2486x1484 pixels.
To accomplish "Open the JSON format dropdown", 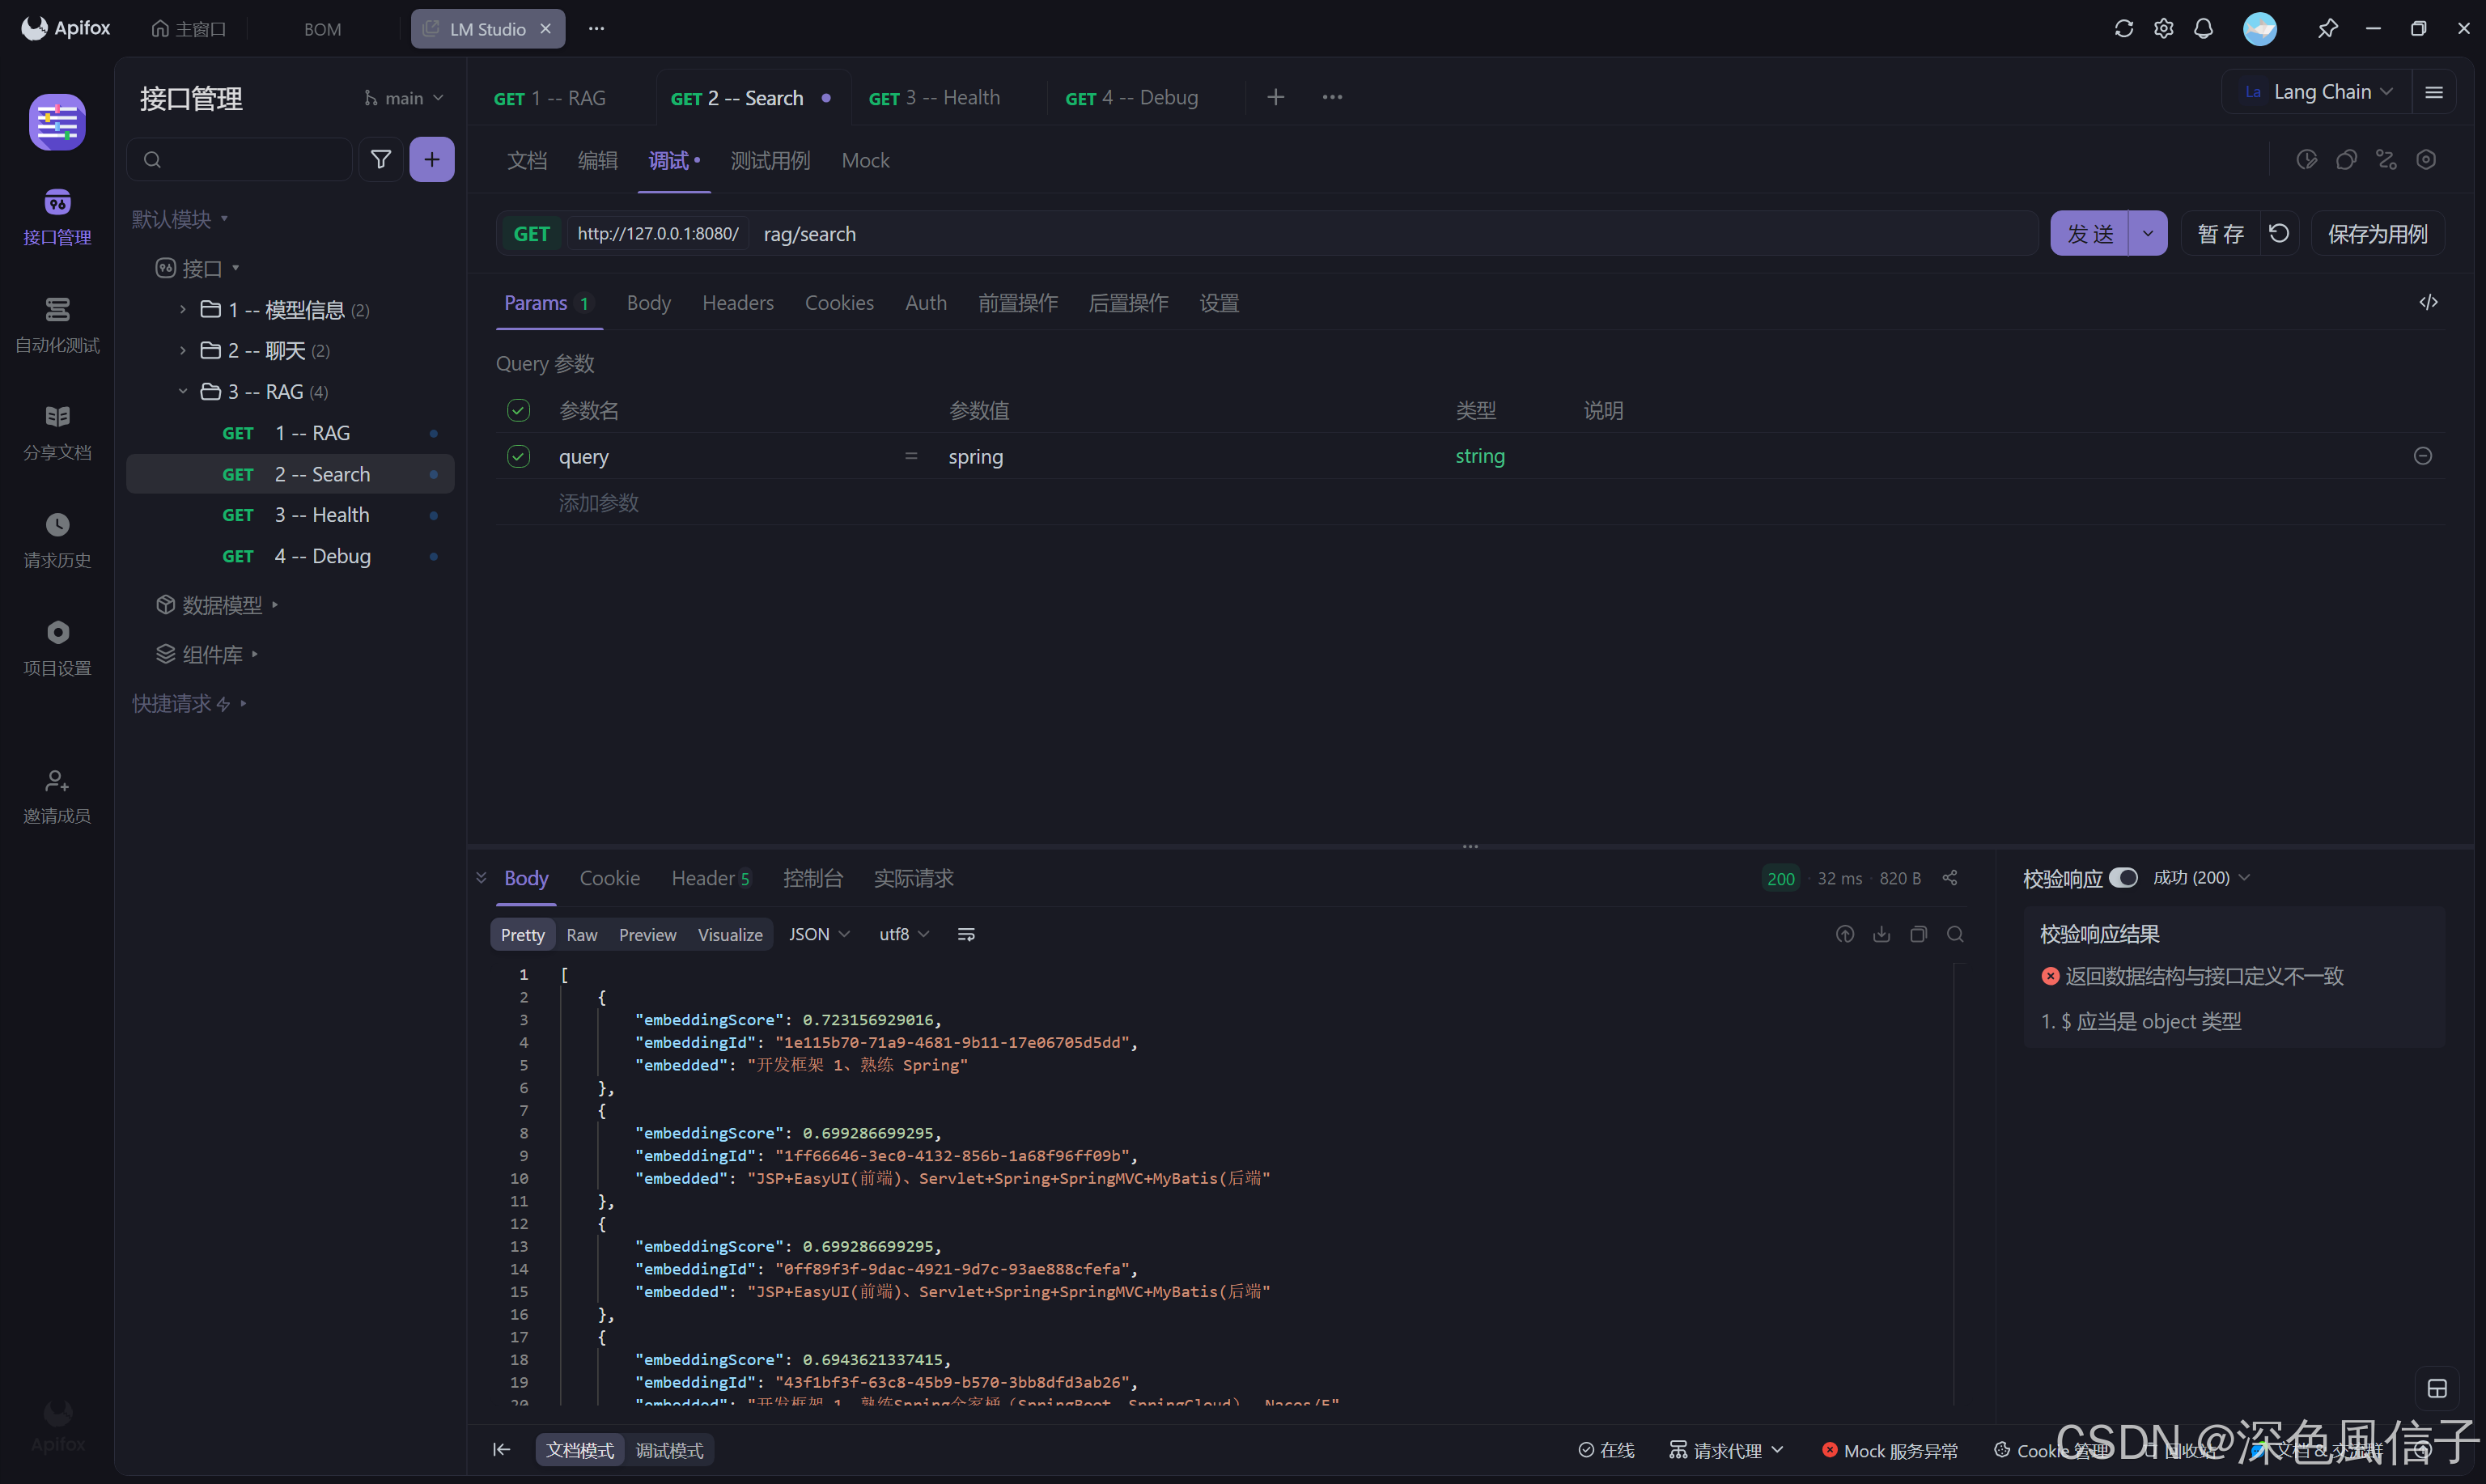I will (x=819, y=934).
